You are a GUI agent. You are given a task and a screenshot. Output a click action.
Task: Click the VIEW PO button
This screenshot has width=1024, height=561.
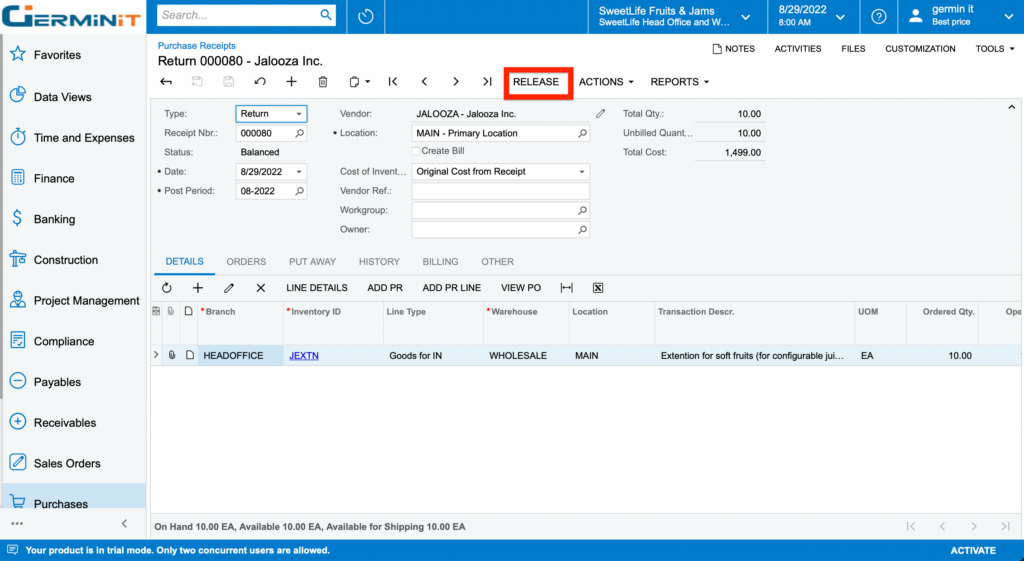(520, 288)
